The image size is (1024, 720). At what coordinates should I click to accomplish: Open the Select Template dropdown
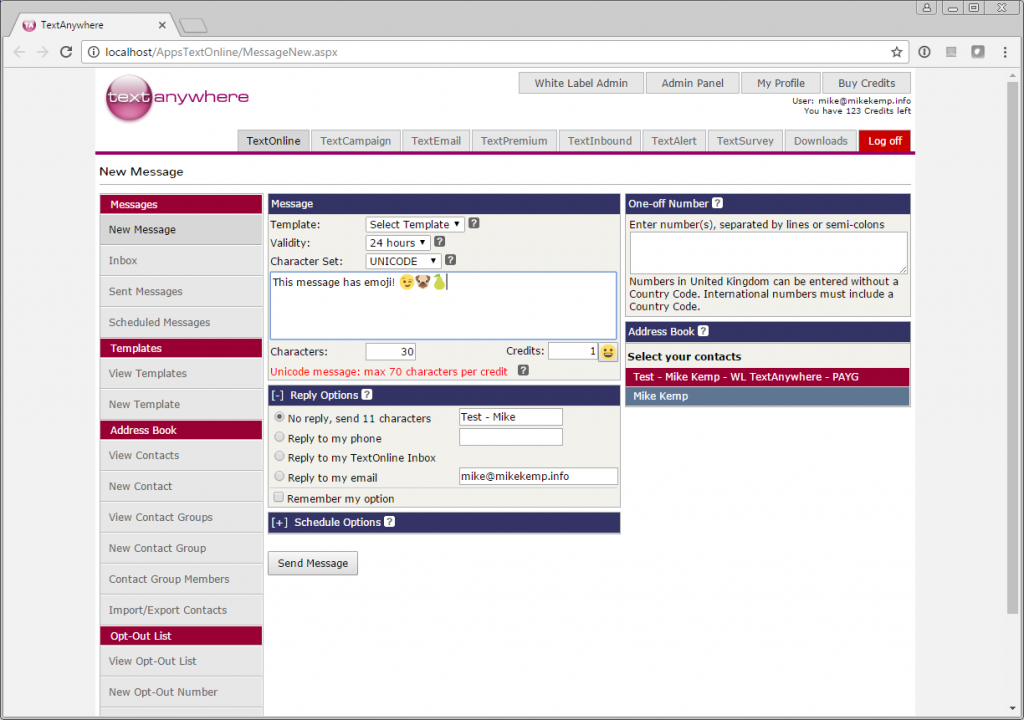coord(415,224)
